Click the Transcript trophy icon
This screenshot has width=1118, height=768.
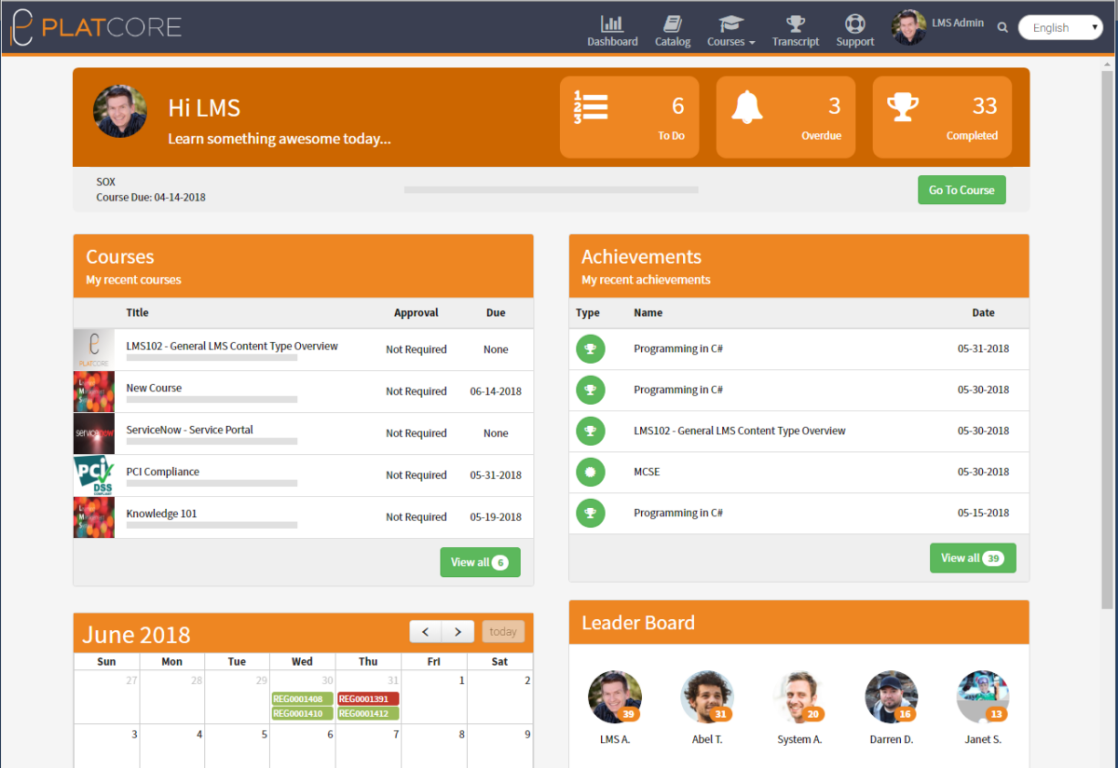(795, 24)
